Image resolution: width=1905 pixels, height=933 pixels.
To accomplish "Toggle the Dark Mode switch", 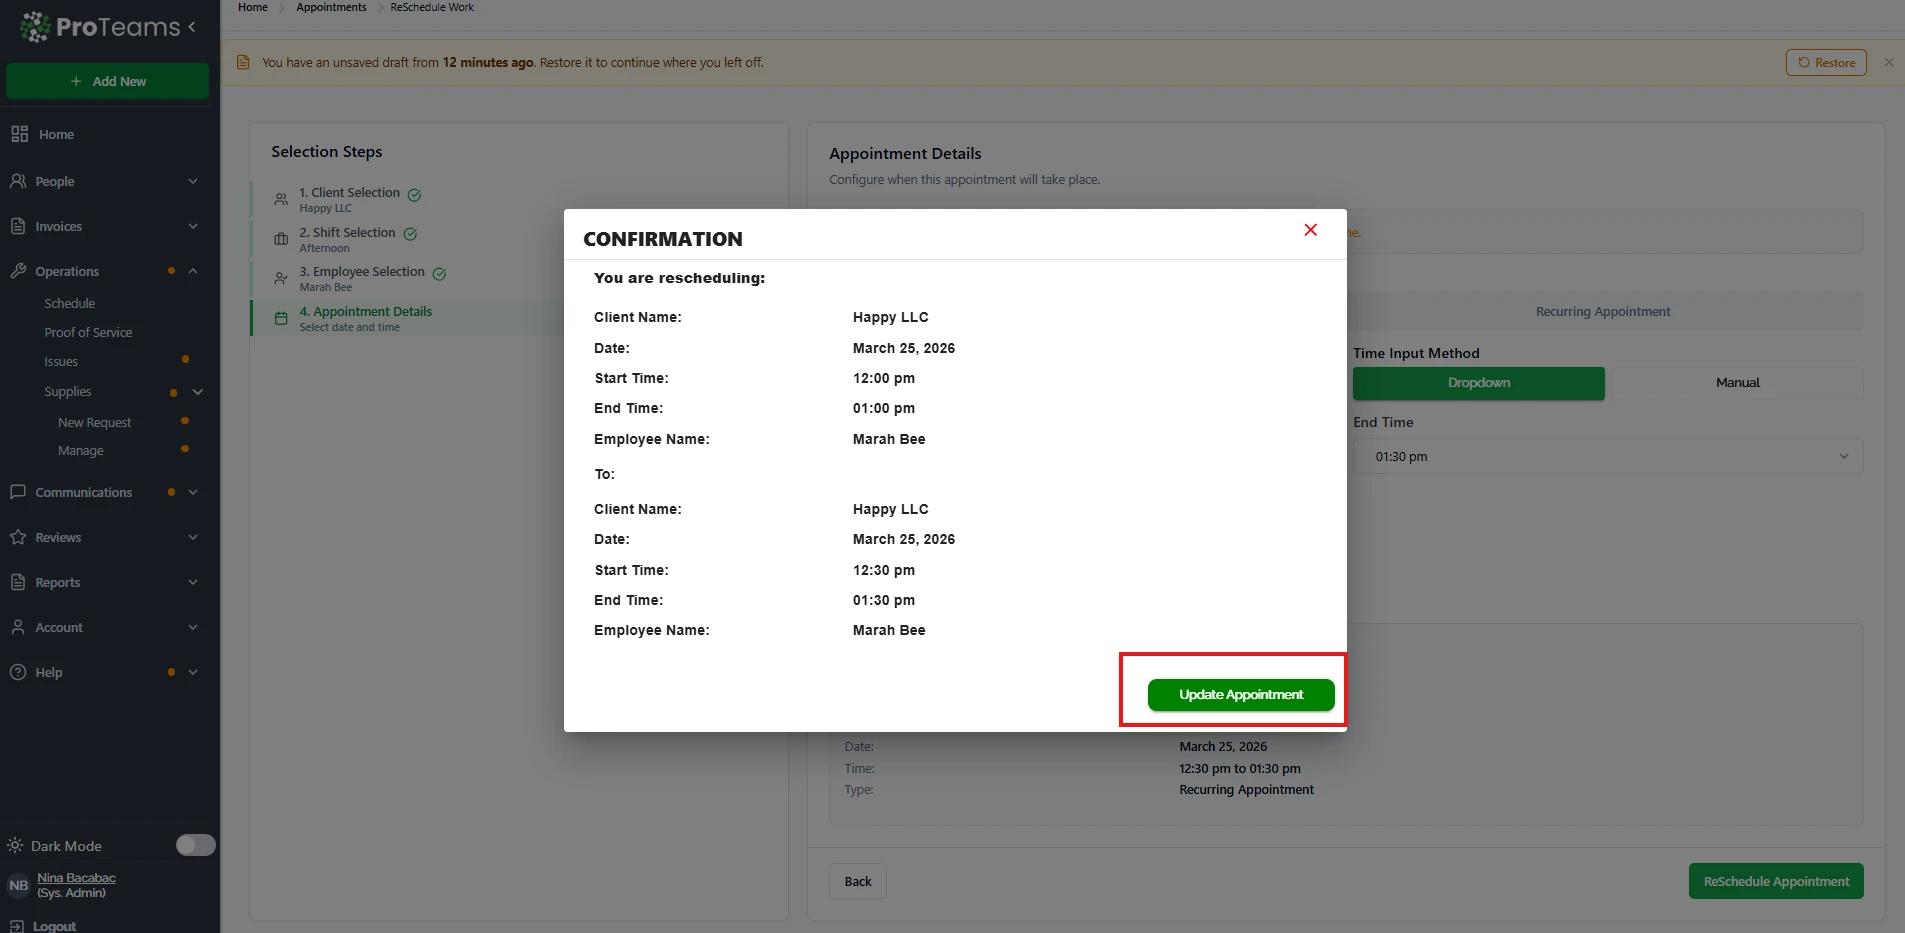I will 195,845.
